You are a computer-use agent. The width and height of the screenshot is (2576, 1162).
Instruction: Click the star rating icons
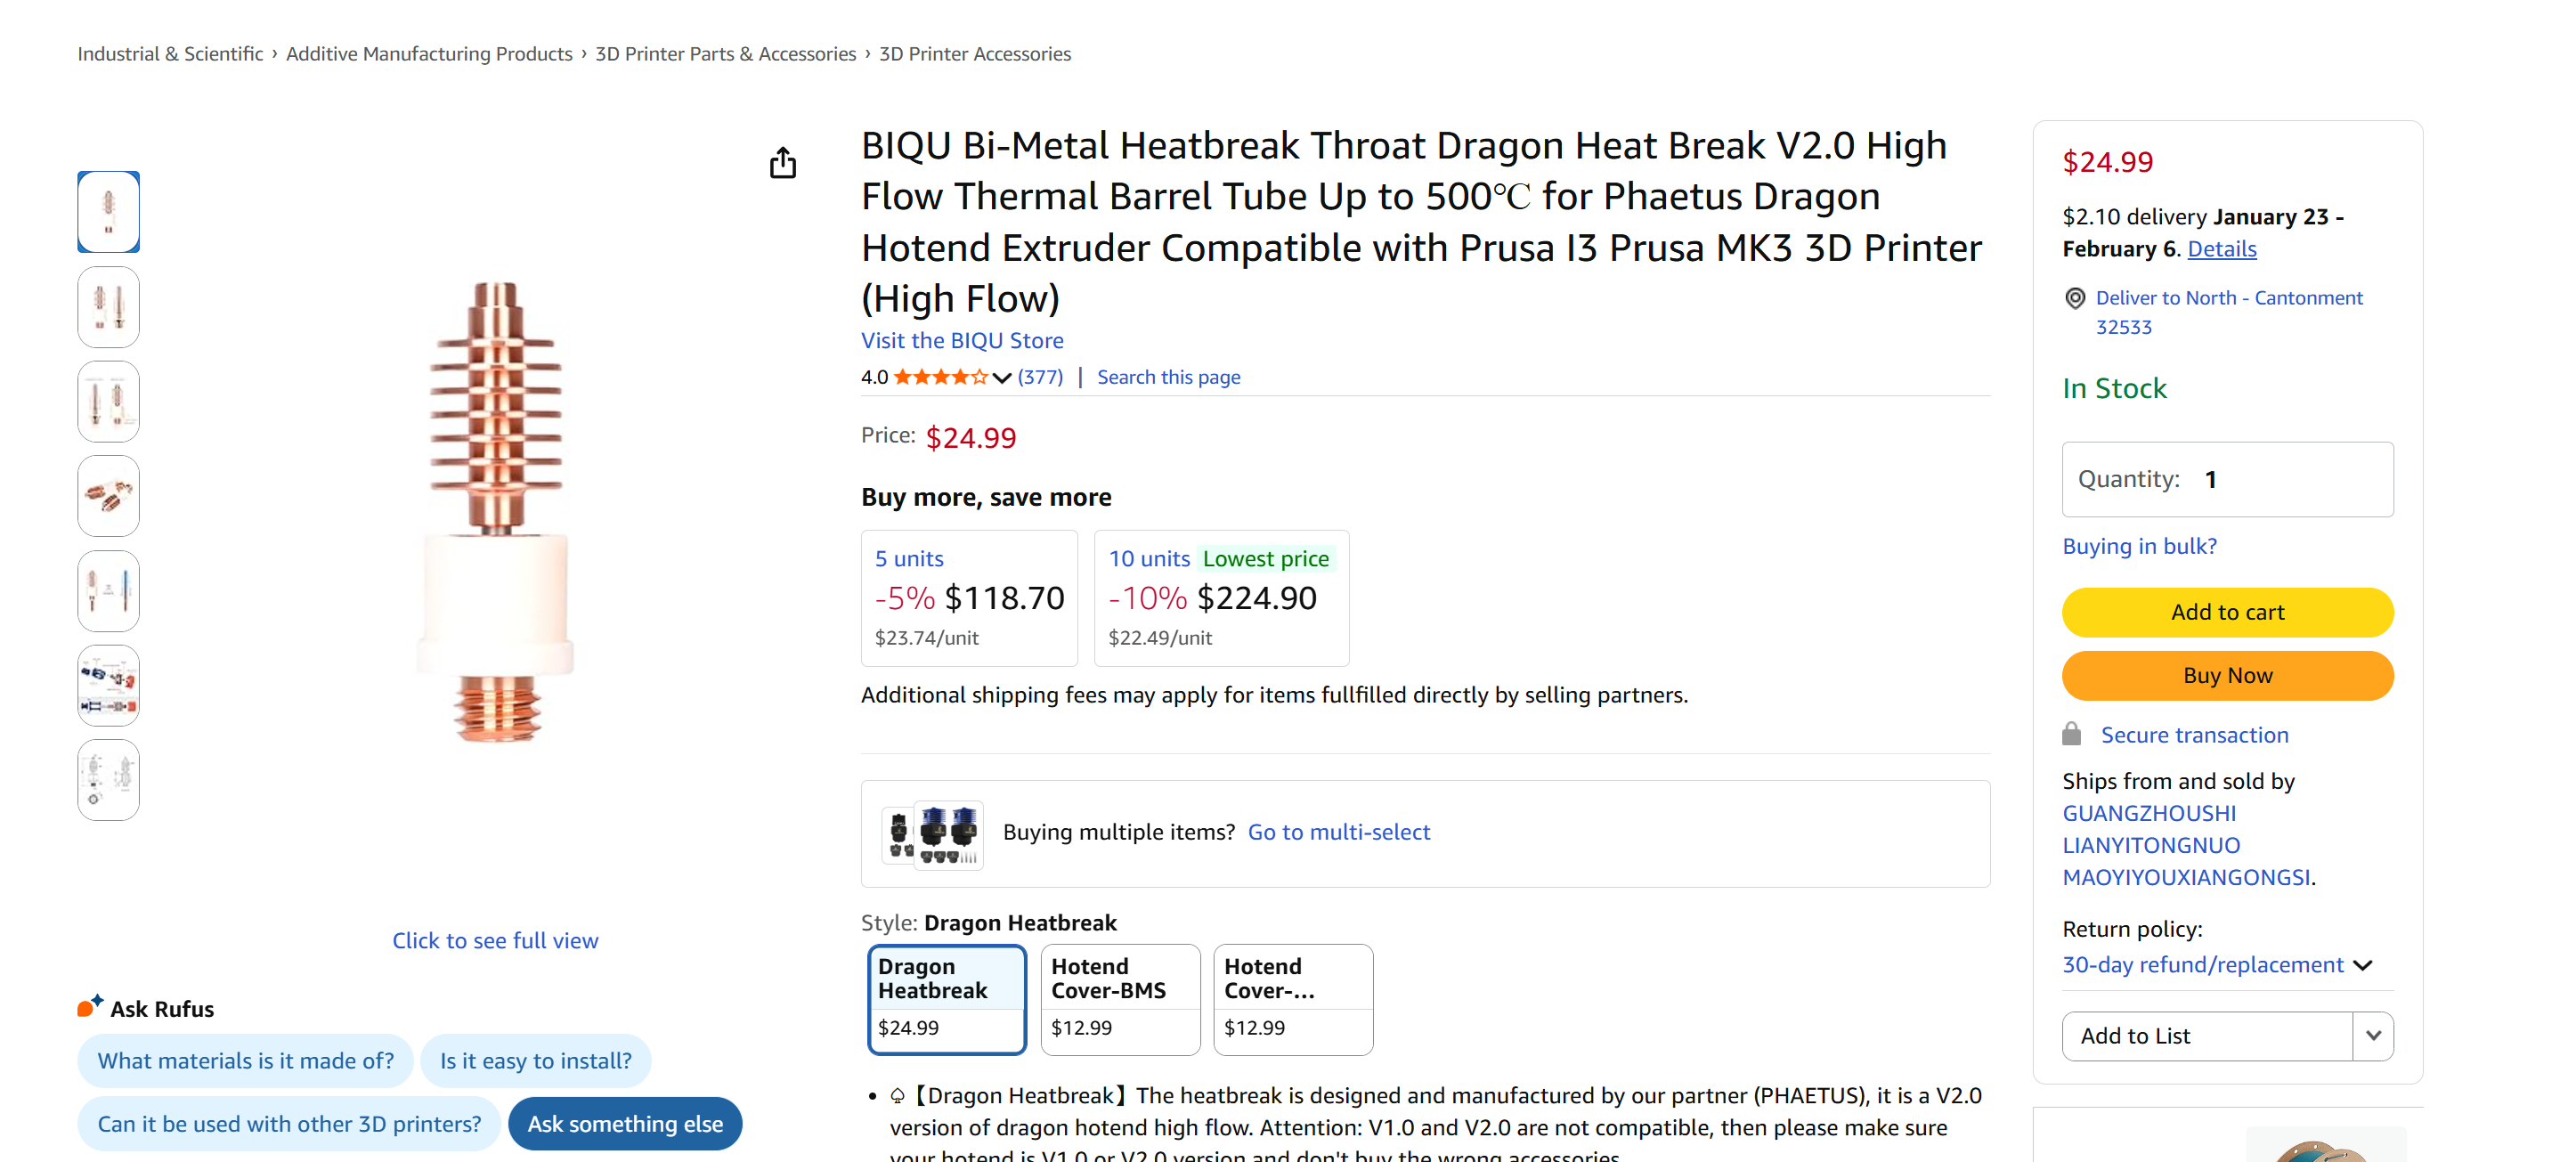pyautogui.click(x=939, y=377)
